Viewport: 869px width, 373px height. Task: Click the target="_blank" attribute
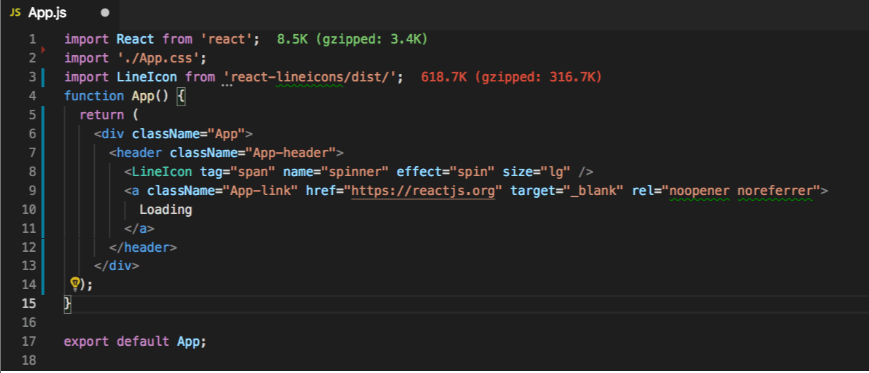pyautogui.click(x=568, y=191)
